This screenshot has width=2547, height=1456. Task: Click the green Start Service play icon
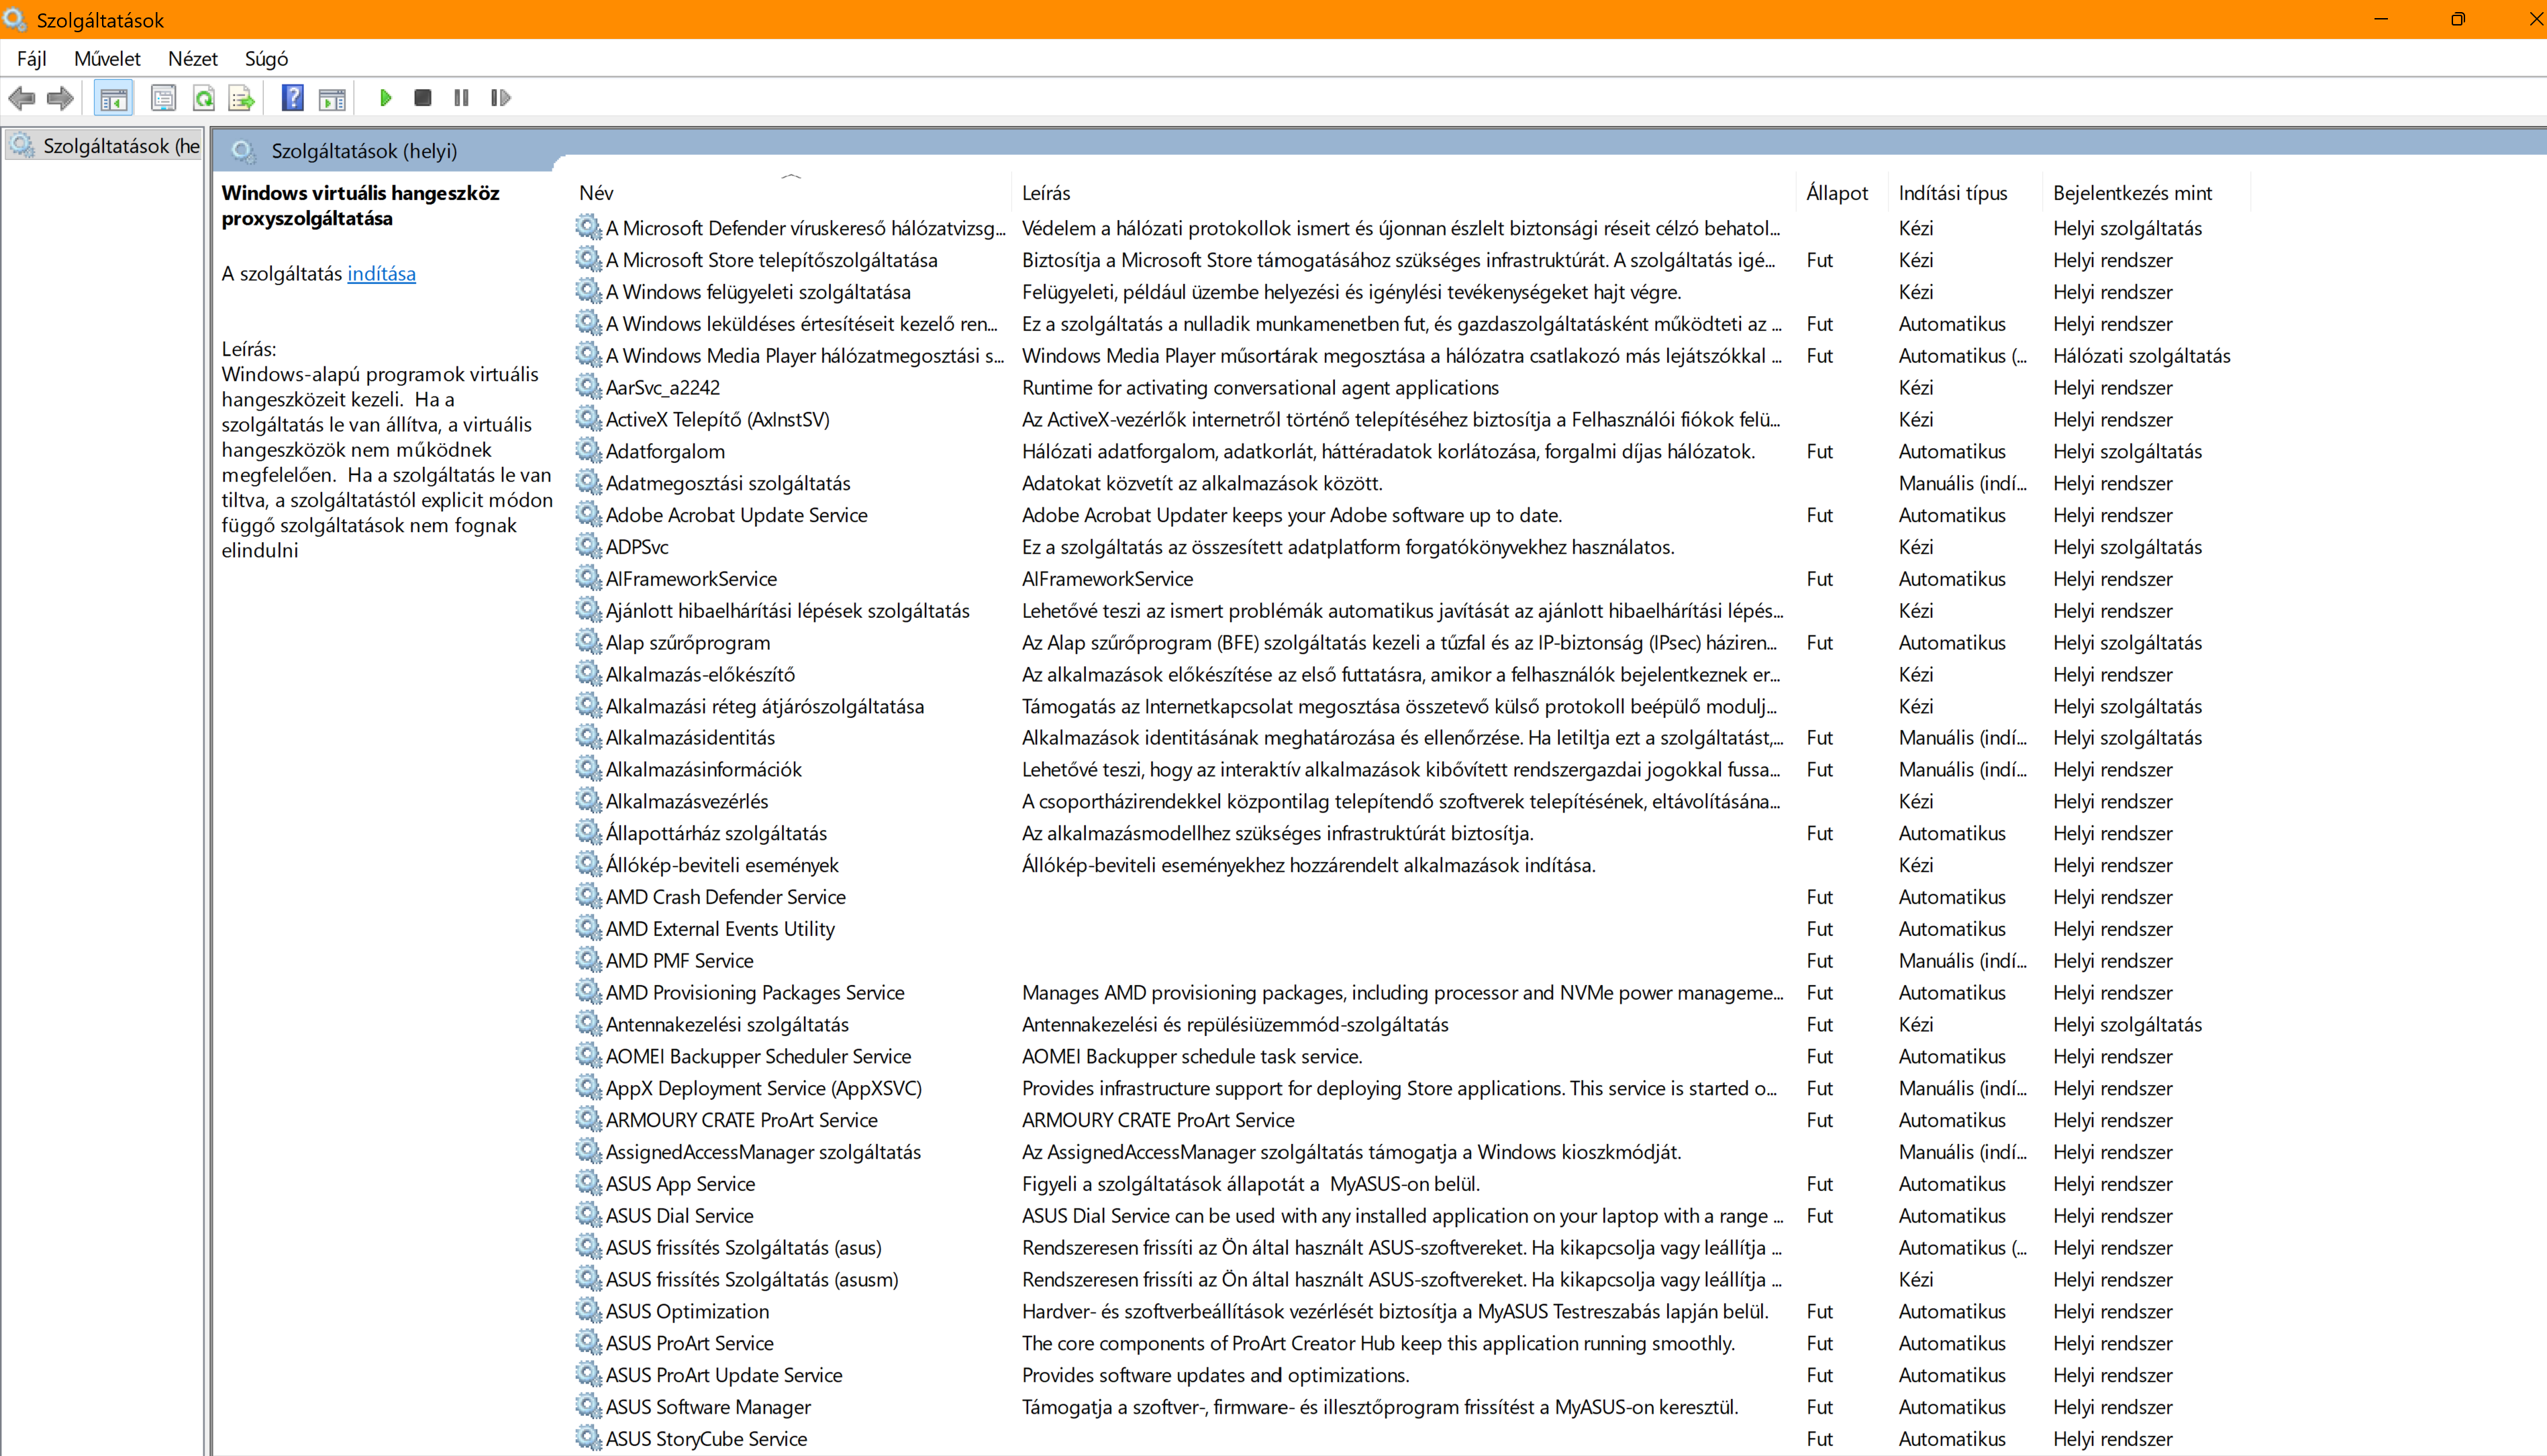pos(385,98)
